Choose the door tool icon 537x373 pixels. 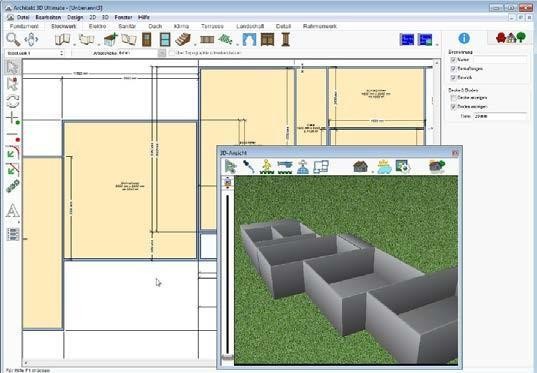(147, 40)
